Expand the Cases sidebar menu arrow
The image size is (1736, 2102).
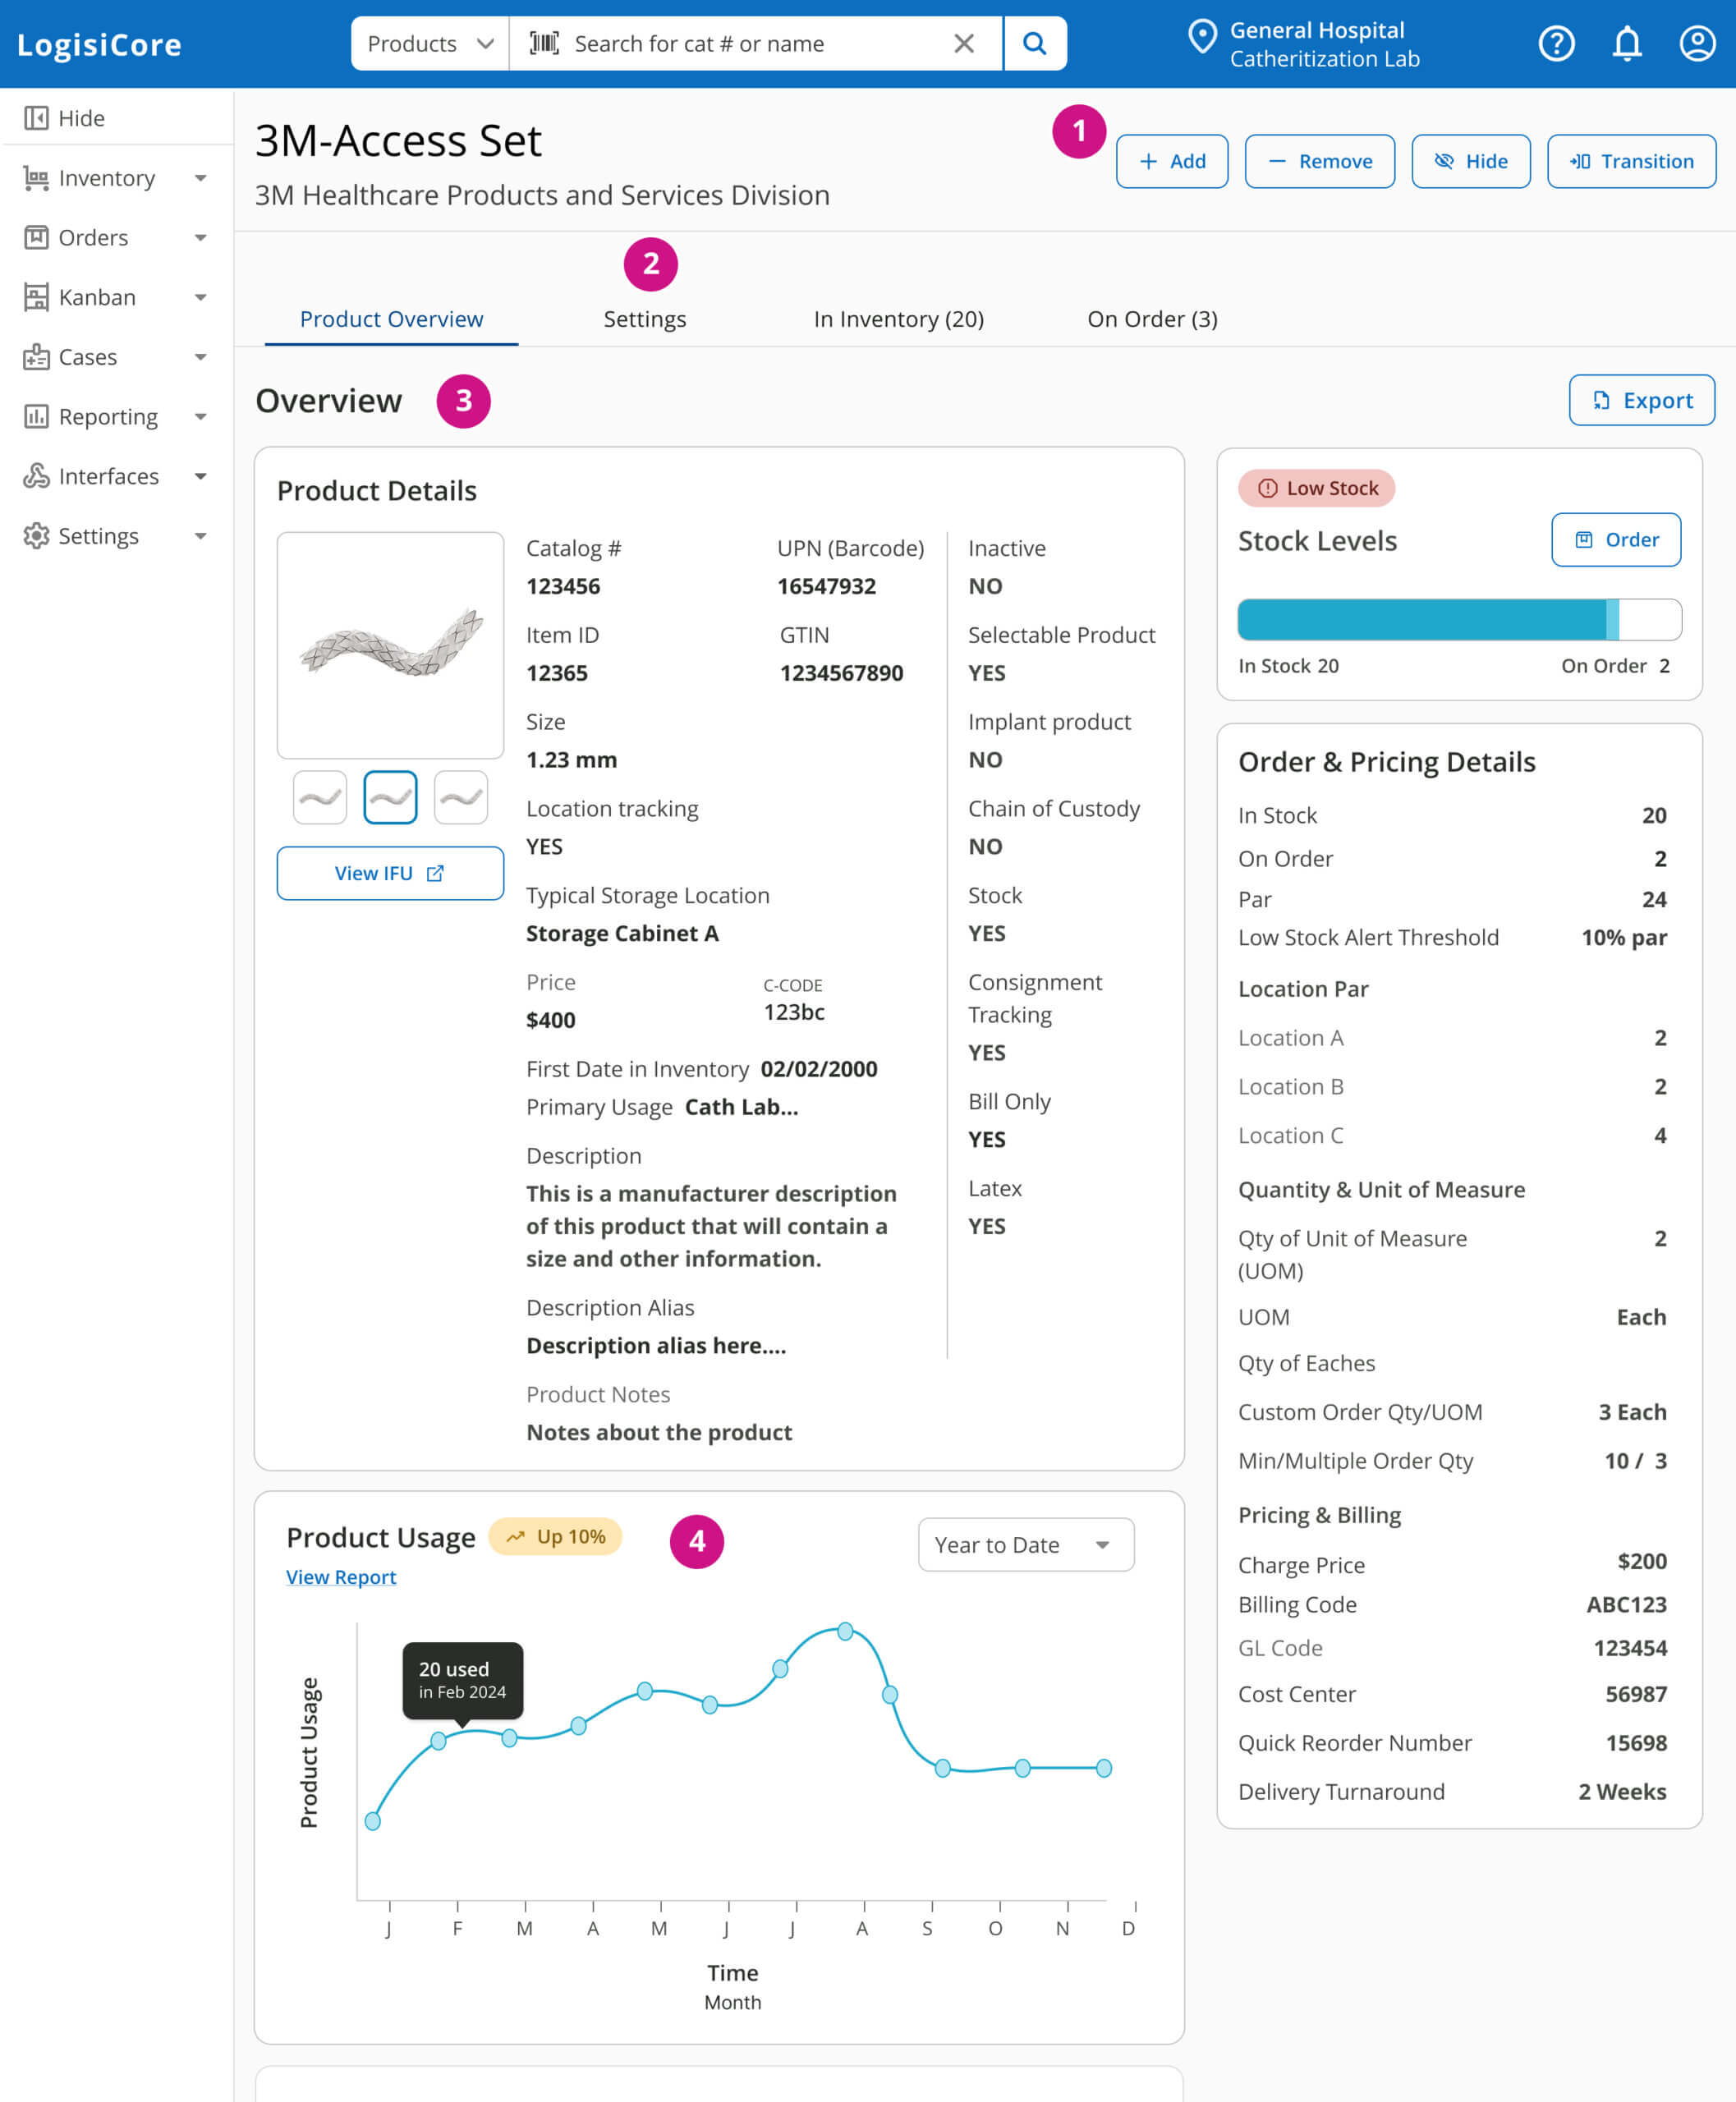point(201,357)
